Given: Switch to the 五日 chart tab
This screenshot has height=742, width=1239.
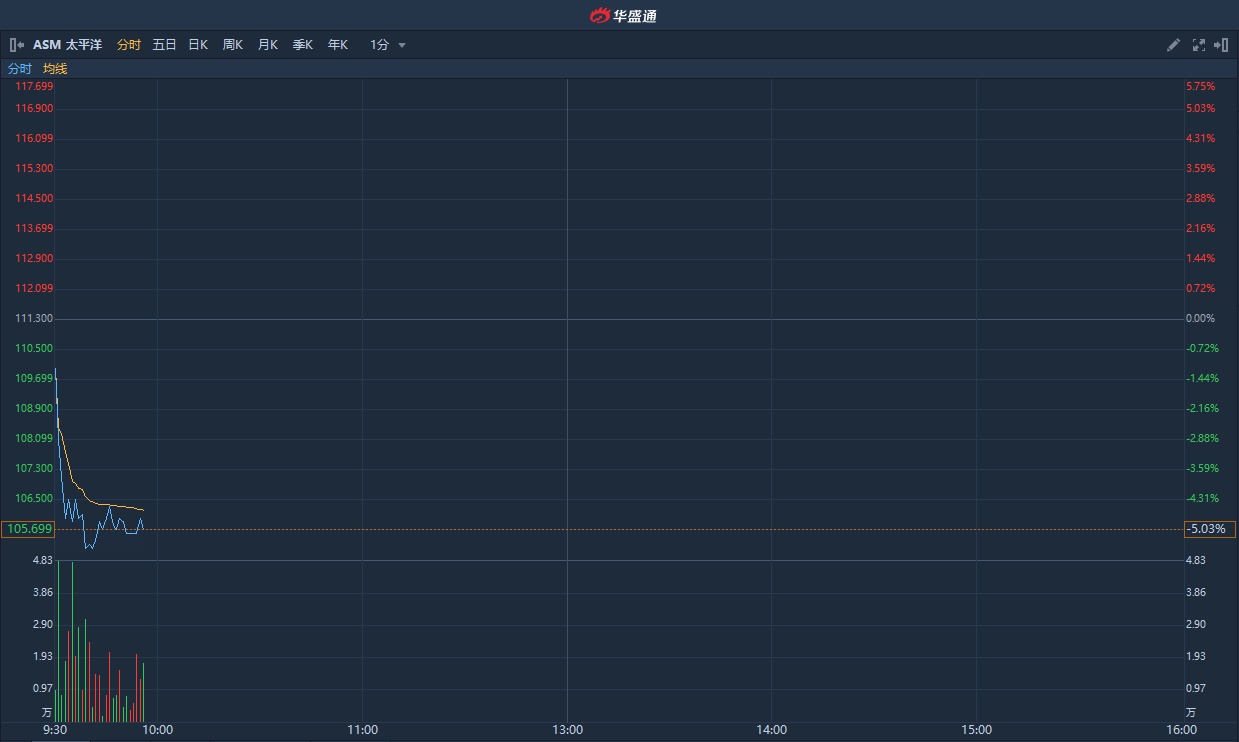Looking at the screenshot, I should click(x=164, y=45).
